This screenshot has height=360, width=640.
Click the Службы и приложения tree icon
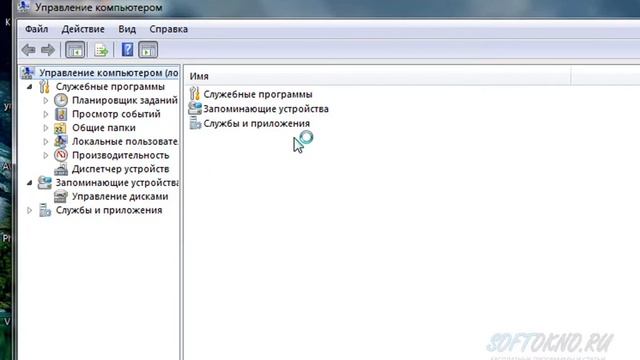pos(45,210)
